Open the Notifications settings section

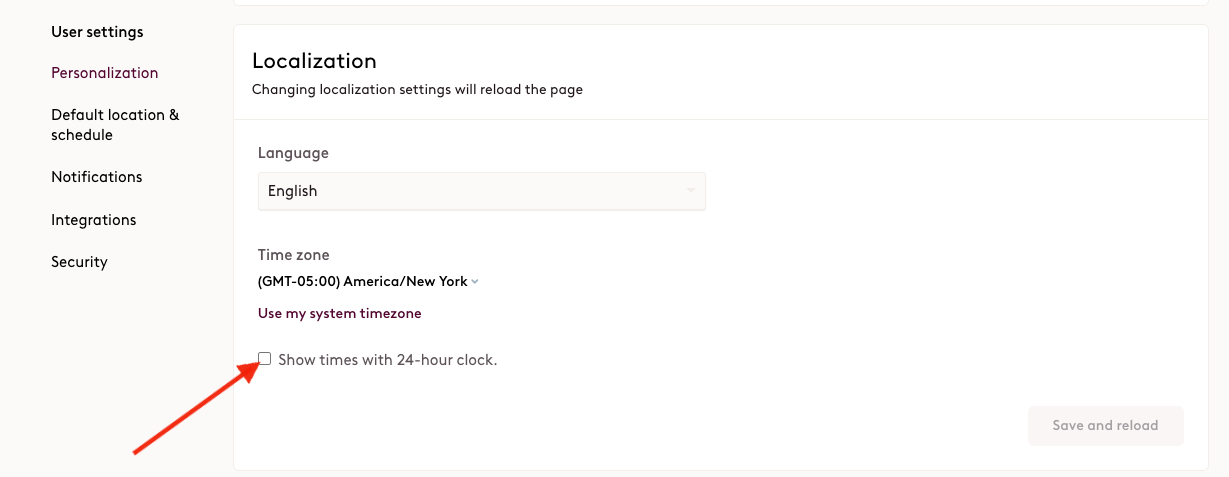point(97,177)
